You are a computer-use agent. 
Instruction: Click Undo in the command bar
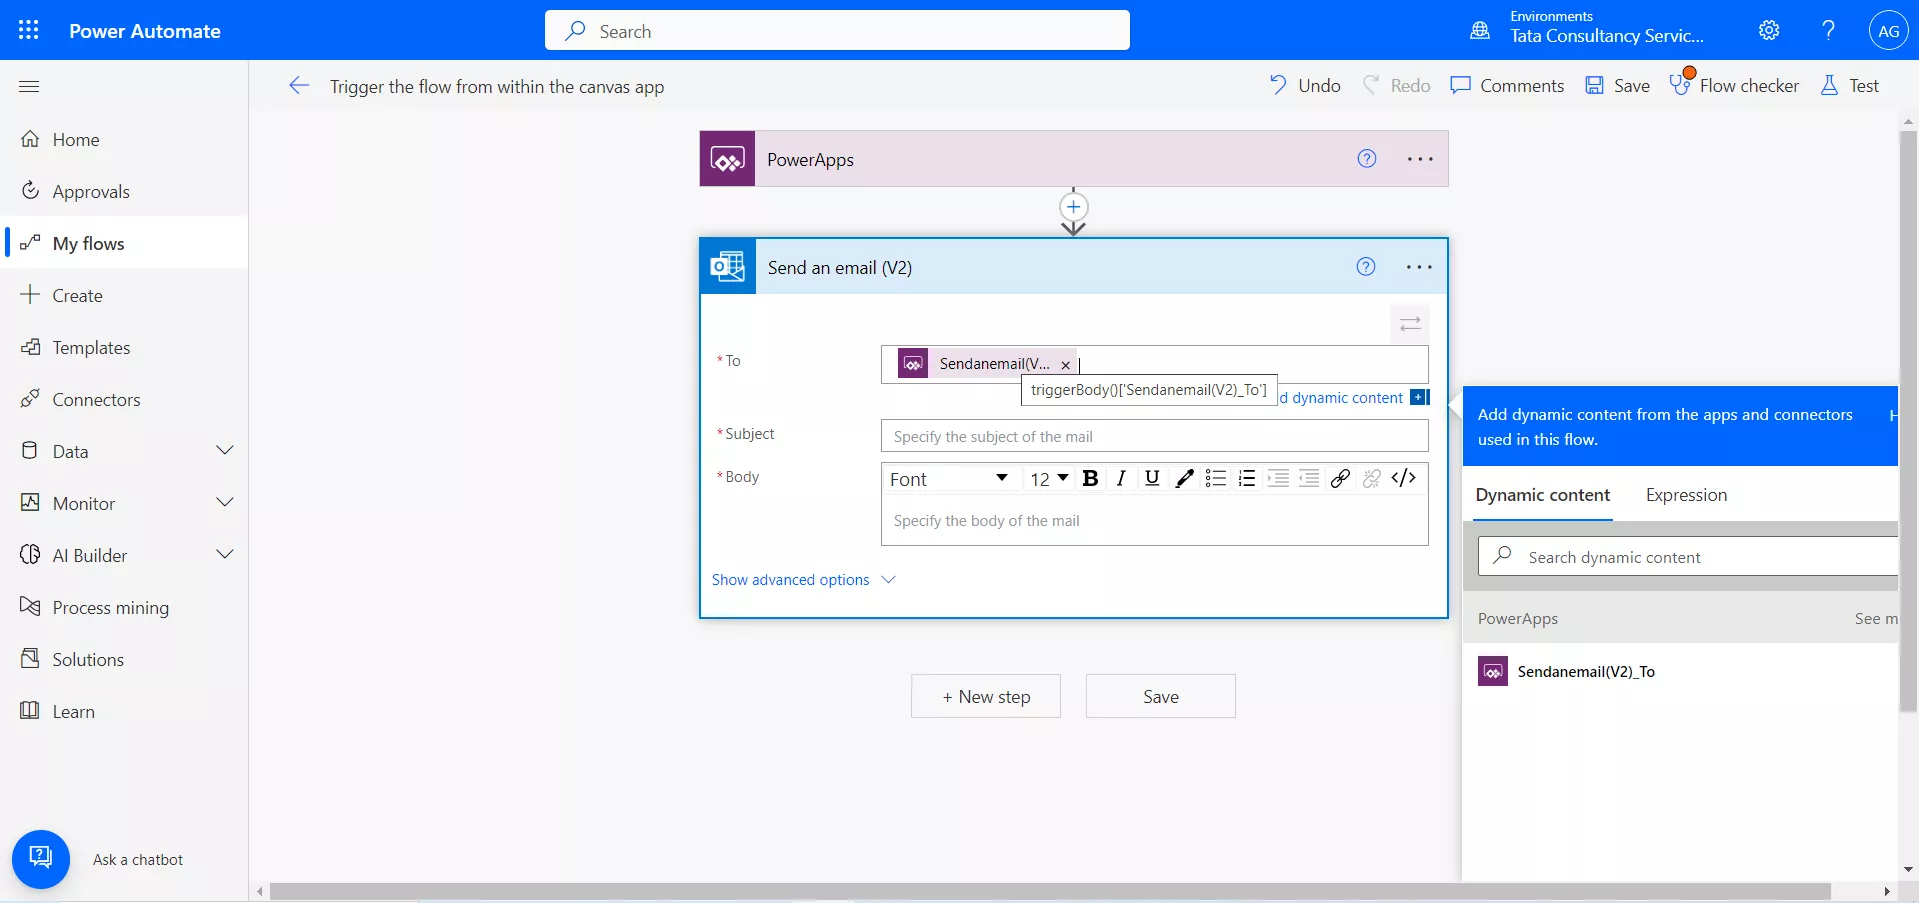pyautogui.click(x=1305, y=86)
